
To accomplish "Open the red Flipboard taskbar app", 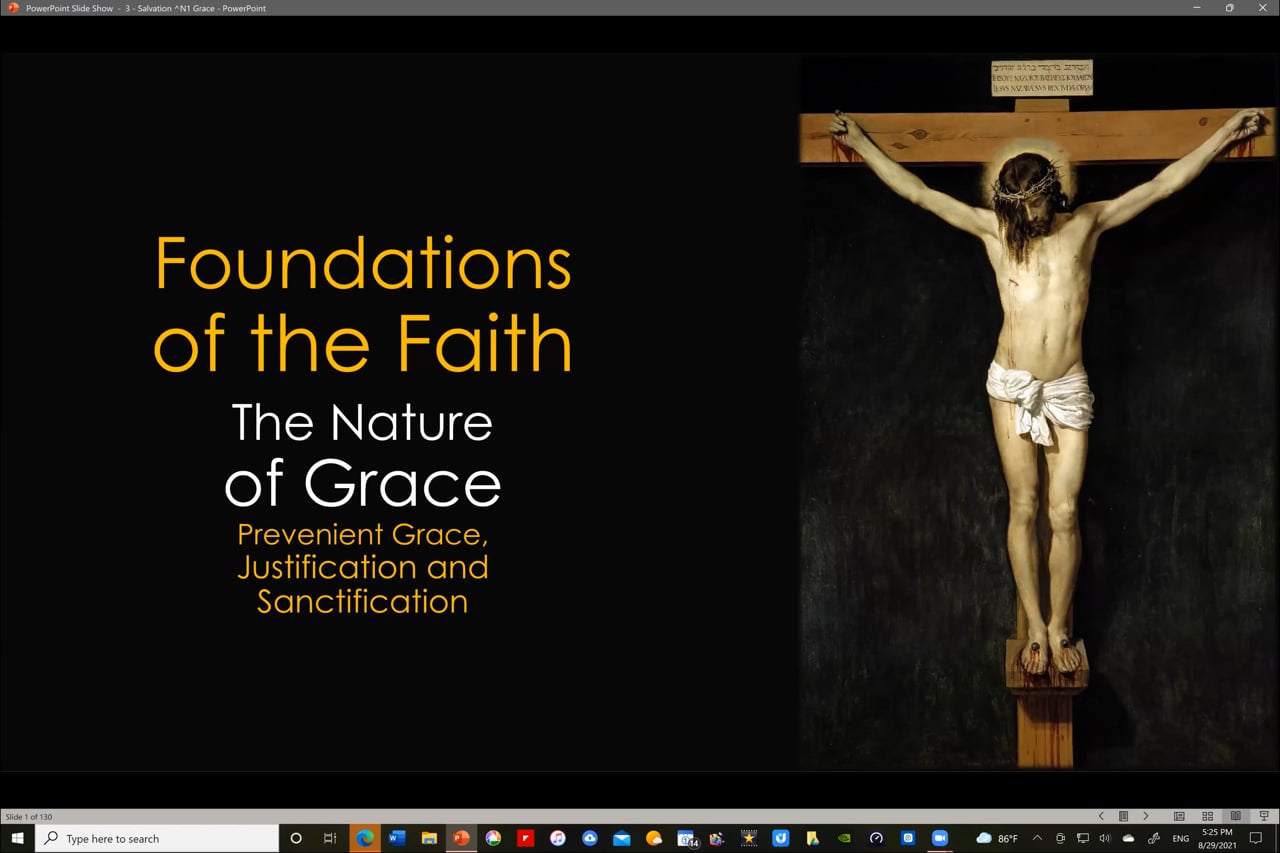I will coord(525,838).
